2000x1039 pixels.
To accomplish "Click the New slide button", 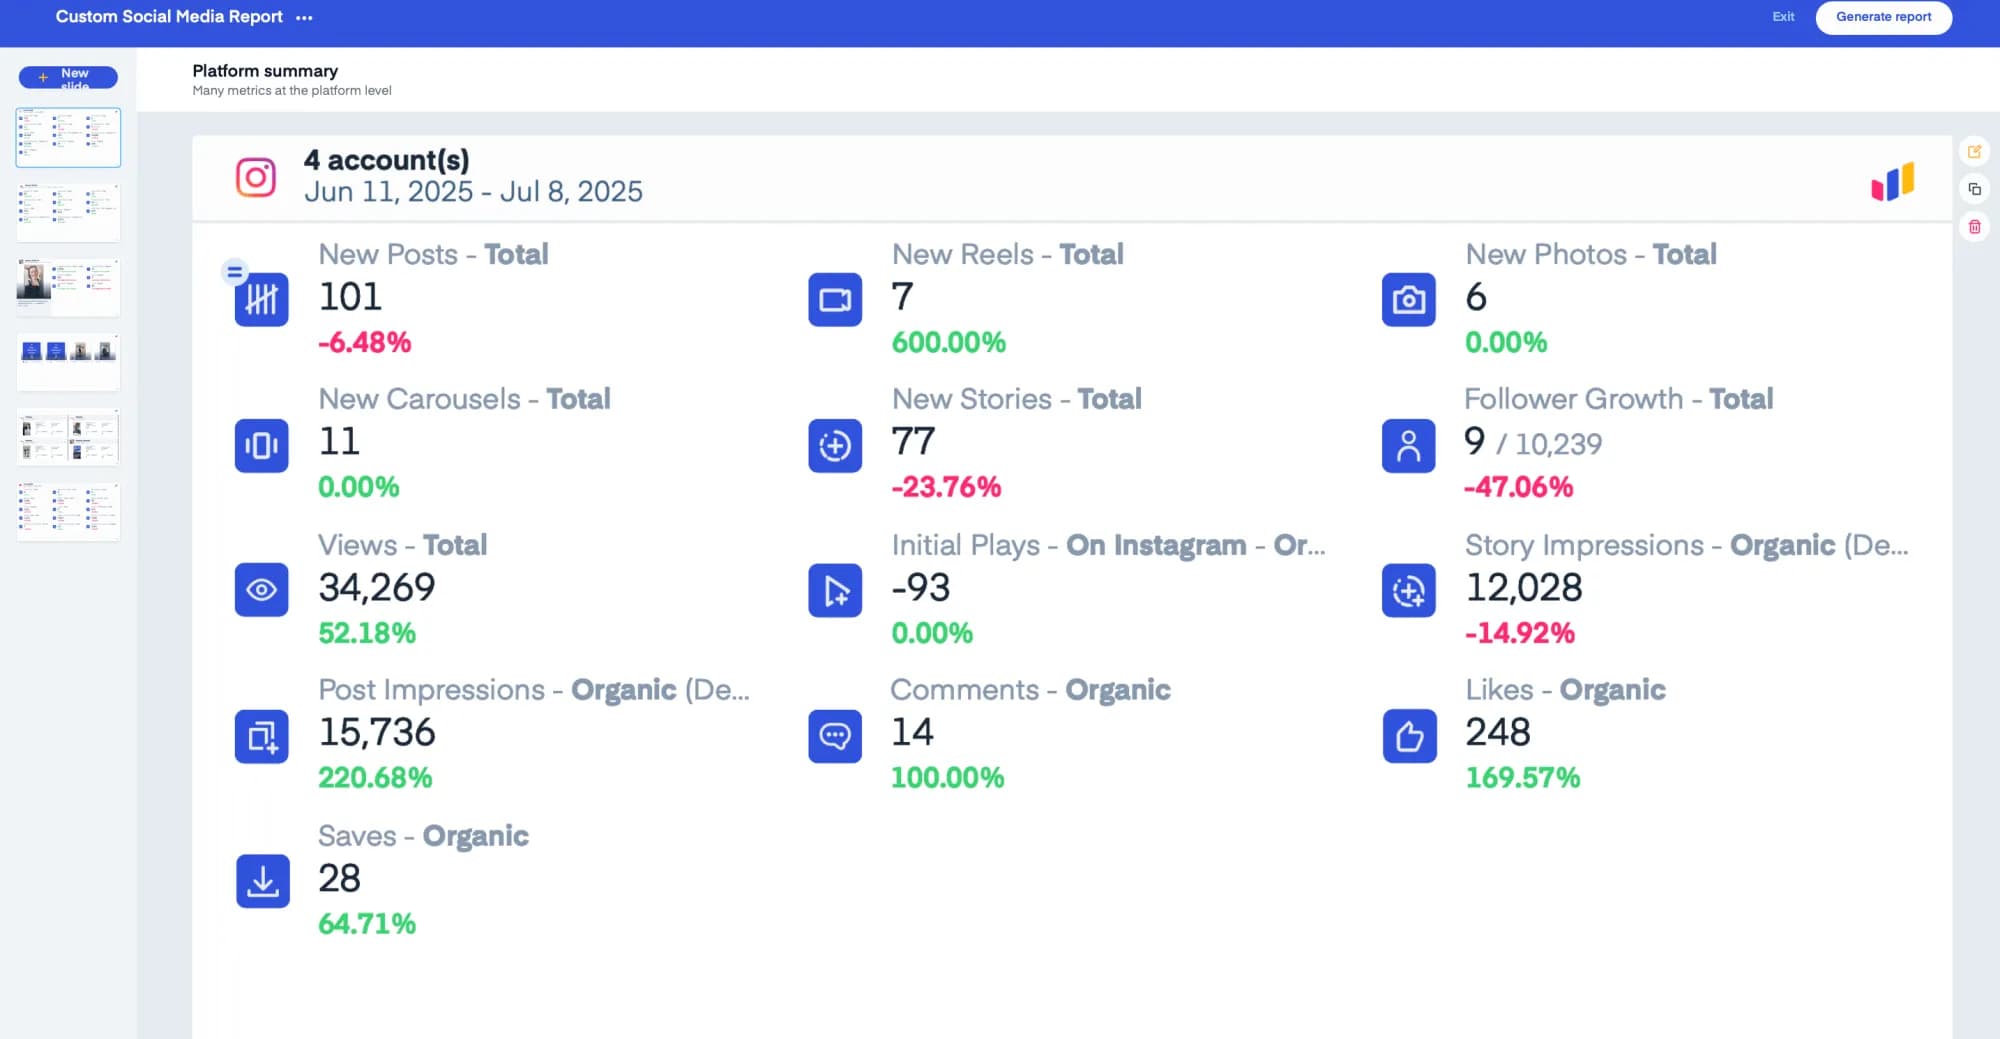I will pos(66,77).
